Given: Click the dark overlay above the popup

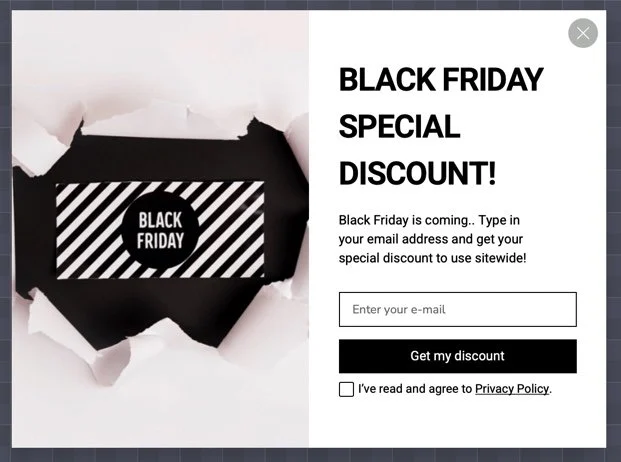Looking at the screenshot, I should coord(300,5).
